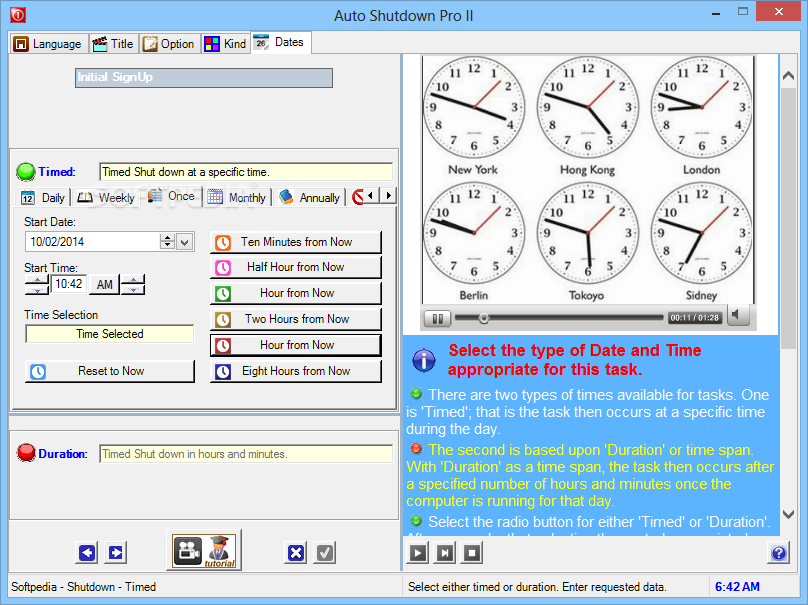Open the video tutorial button
Viewport: 808px width, 605px height.
tap(204, 550)
